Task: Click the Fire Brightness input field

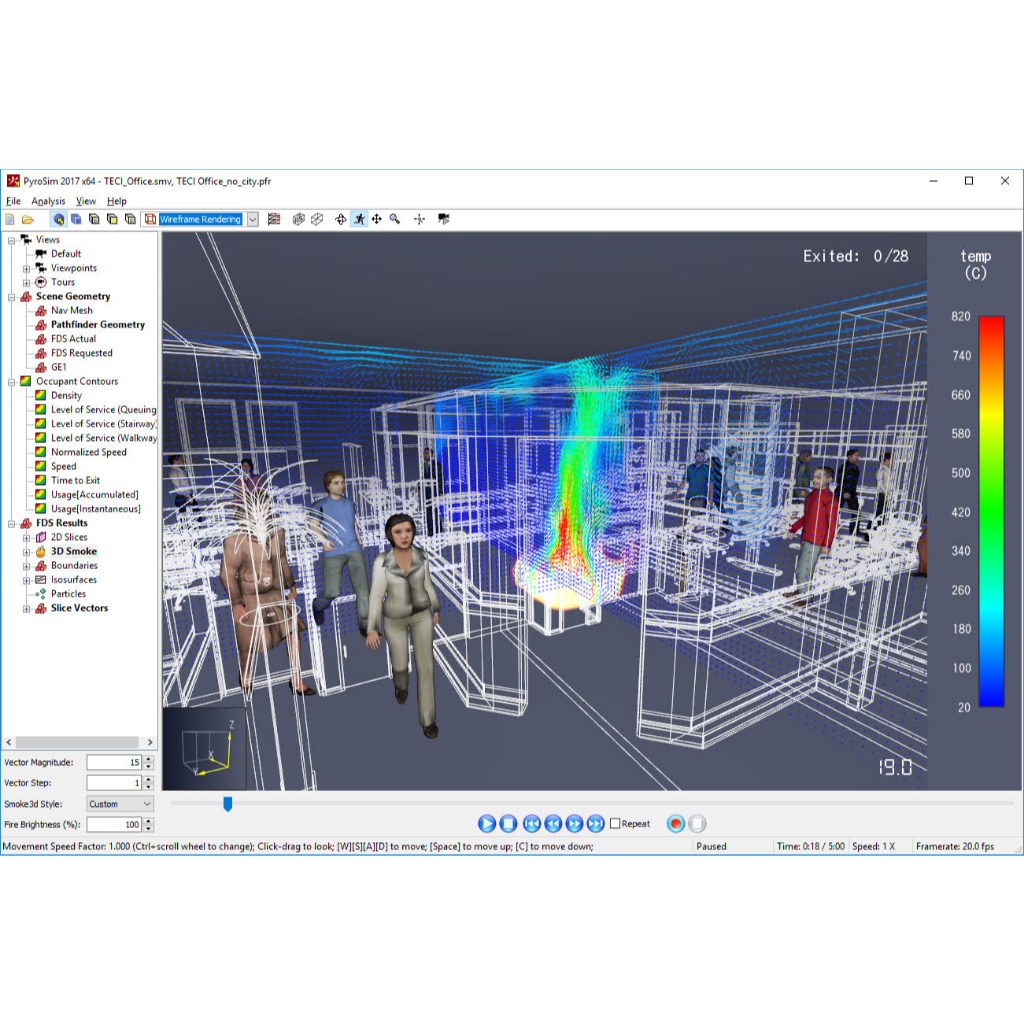Action: click(114, 825)
